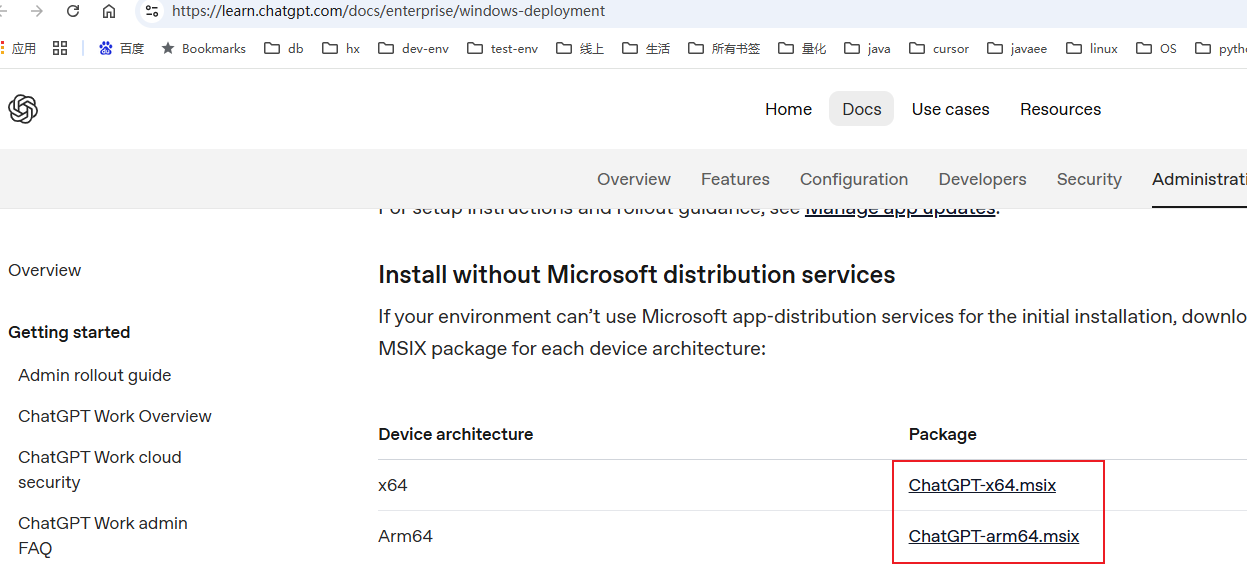Click the browser forward arrow

click(37, 11)
